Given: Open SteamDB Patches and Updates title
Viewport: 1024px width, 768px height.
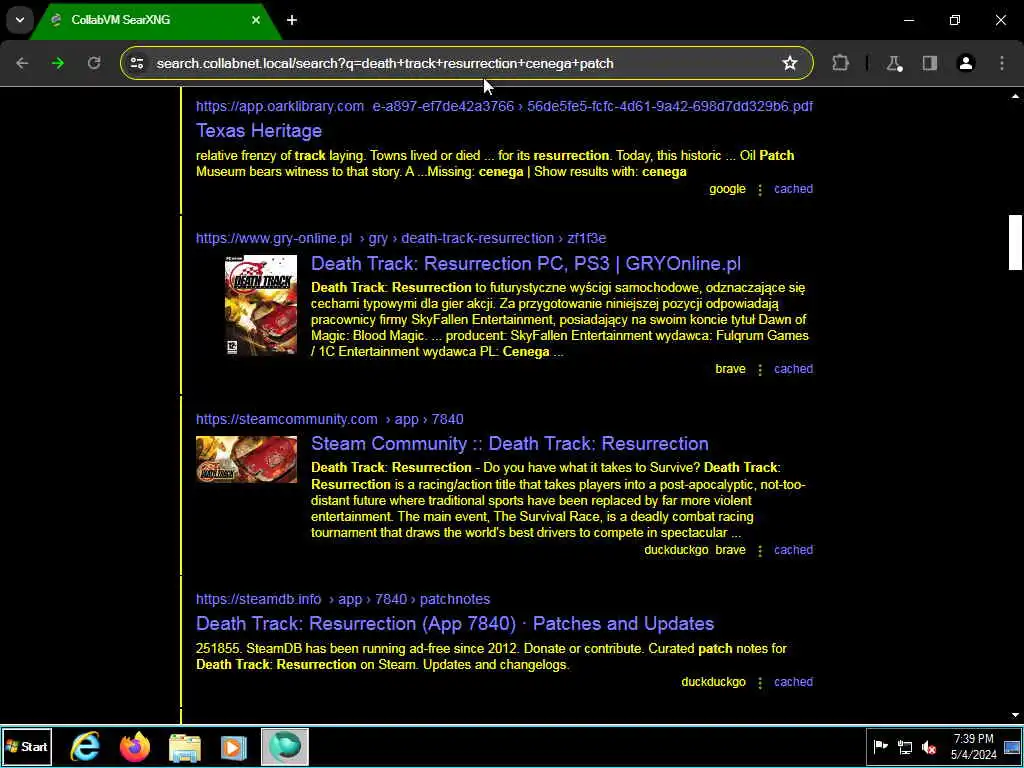Looking at the screenshot, I should tap(455, 624).
